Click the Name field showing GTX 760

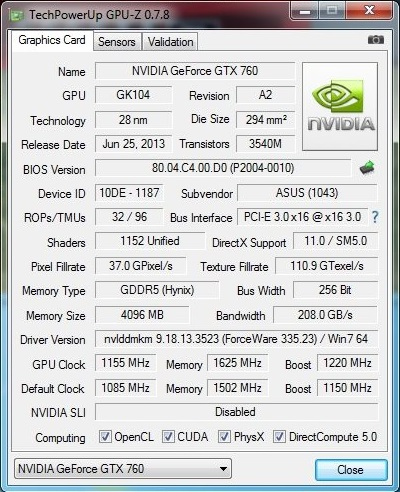[x=195, y=71]
